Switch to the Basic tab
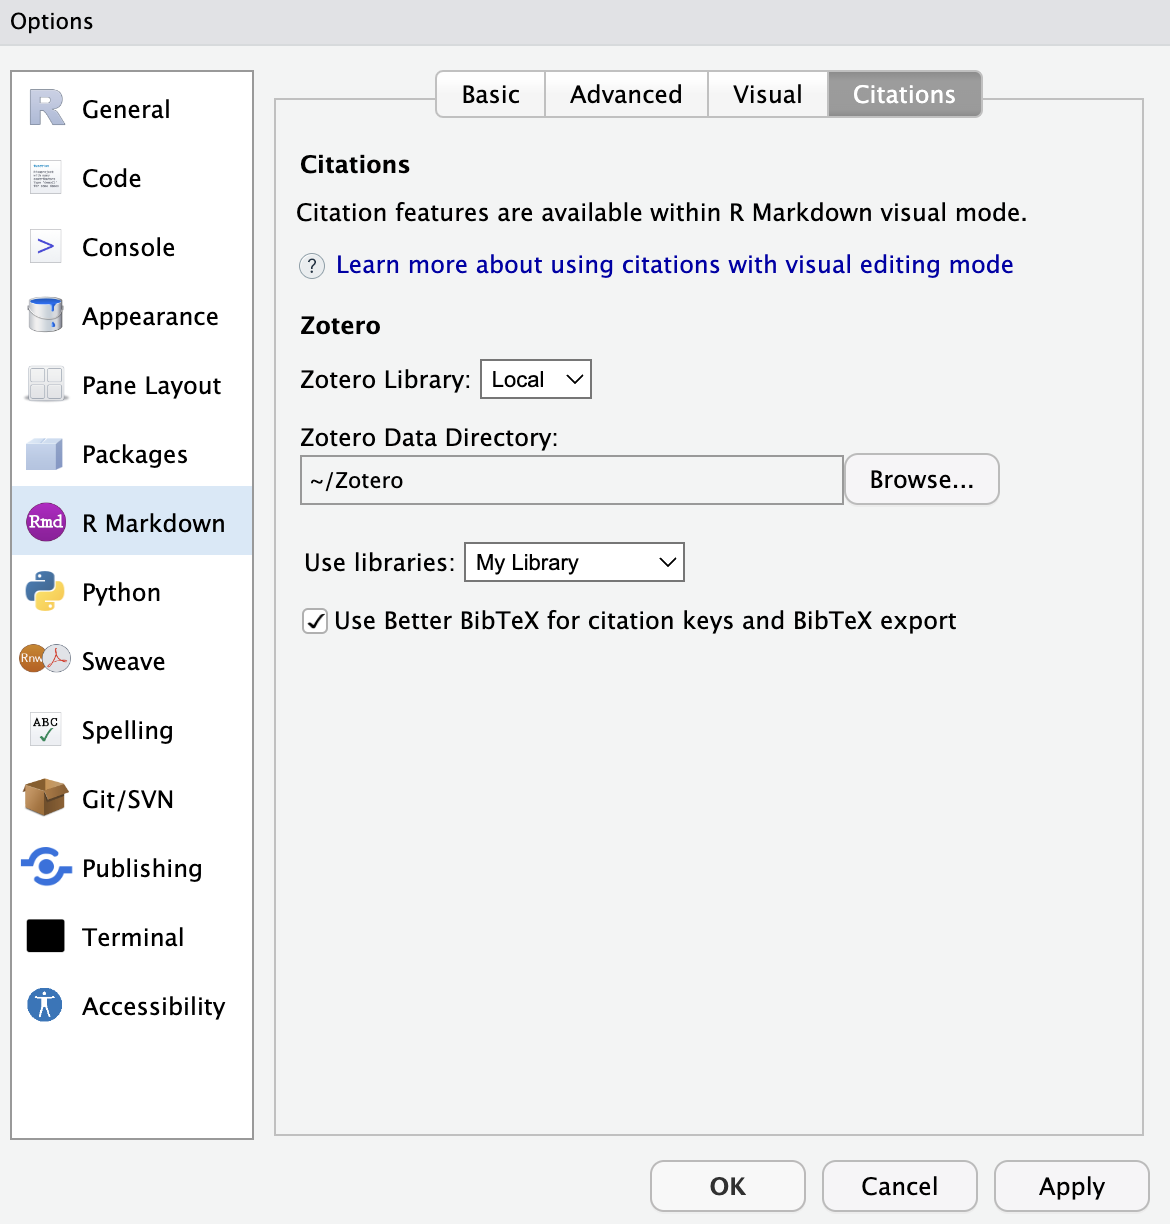1170x1224 pixels. 490,94
